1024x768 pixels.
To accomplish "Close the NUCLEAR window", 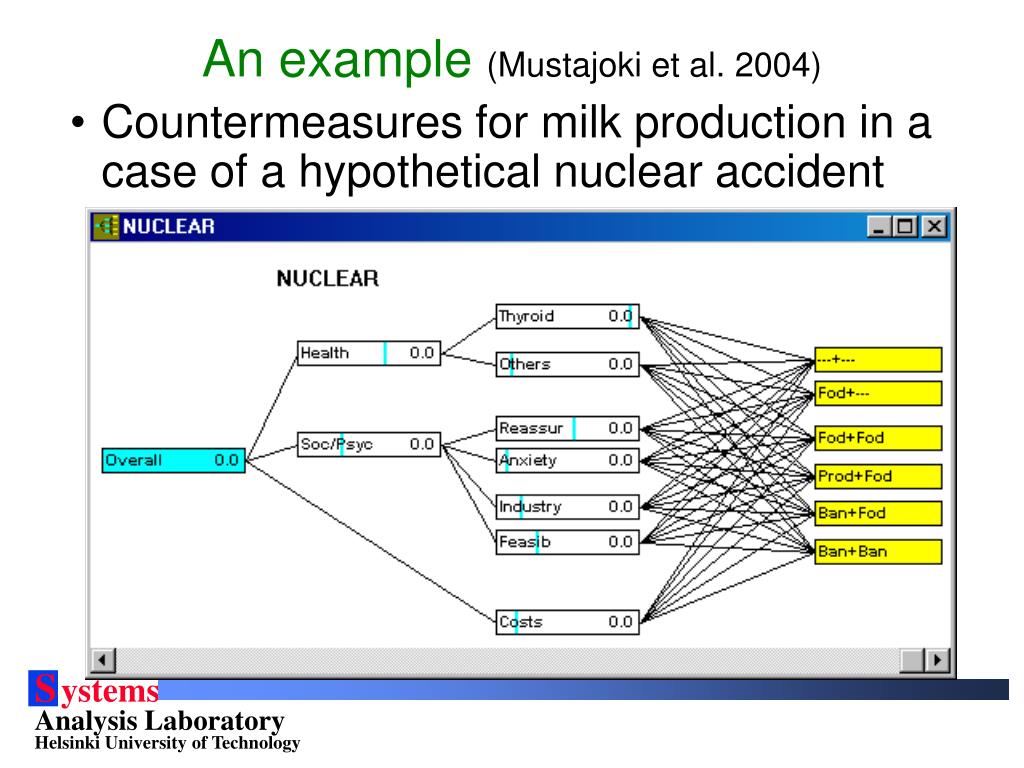I will (935, 227).
